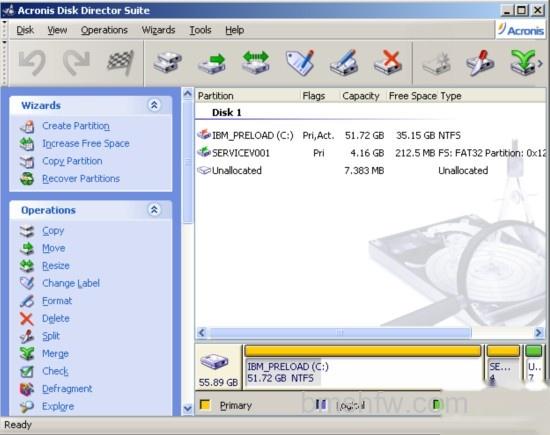Click the Delete partition toolbar icon
Screen dimensions: 550x435
coord(388,62)
